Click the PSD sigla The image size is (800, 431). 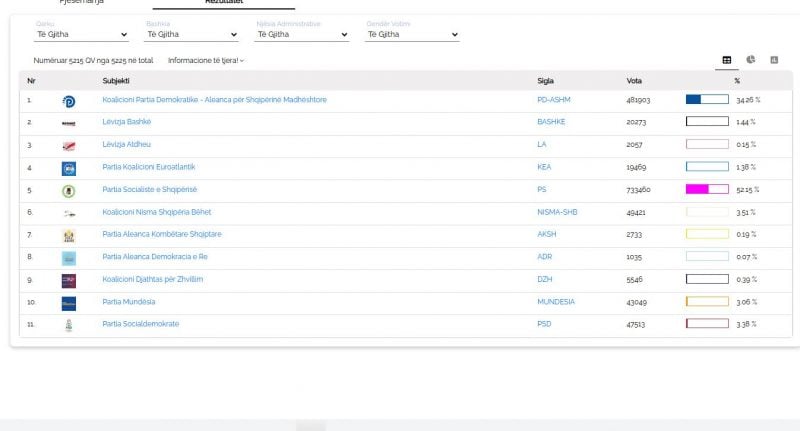tap(544, 324)
